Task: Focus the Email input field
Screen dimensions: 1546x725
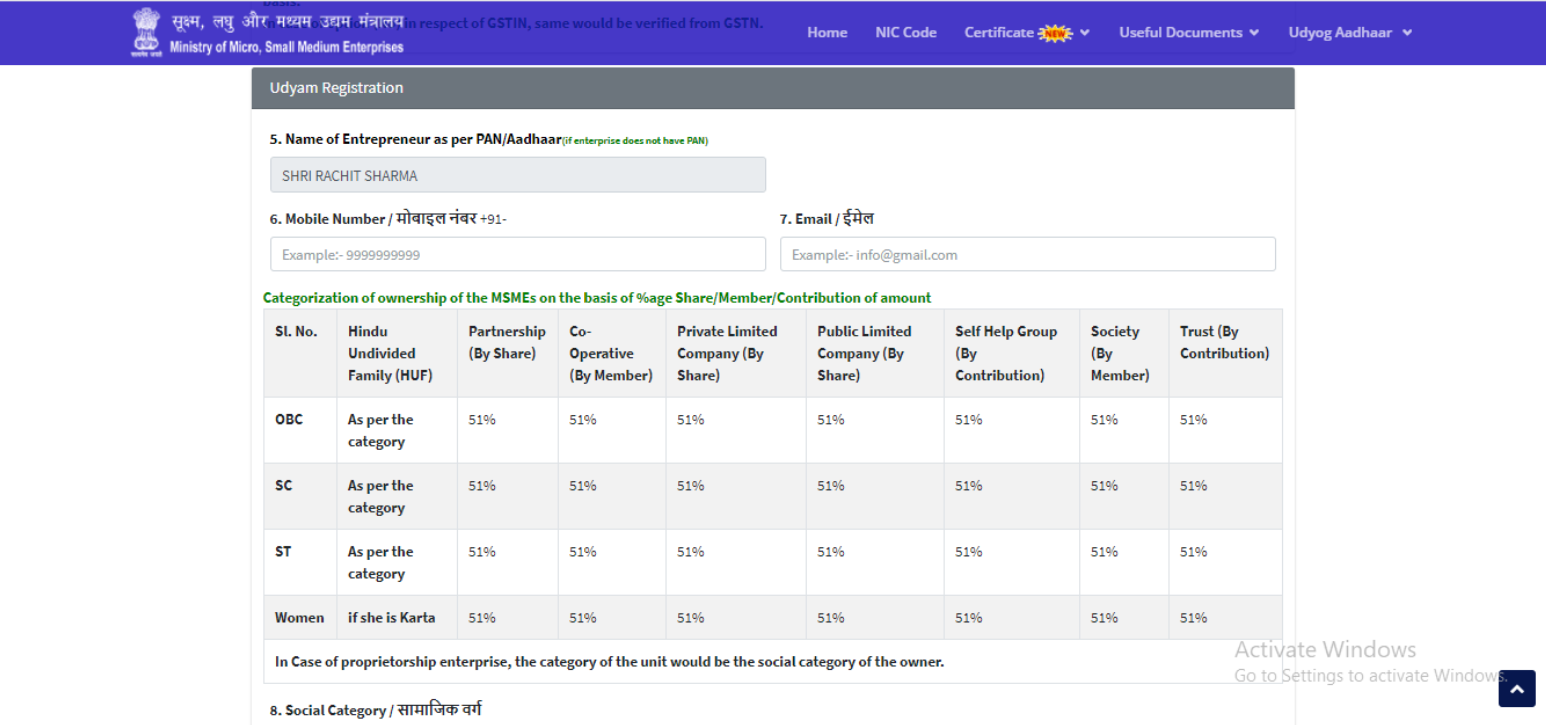Action: click(1027, 254)
